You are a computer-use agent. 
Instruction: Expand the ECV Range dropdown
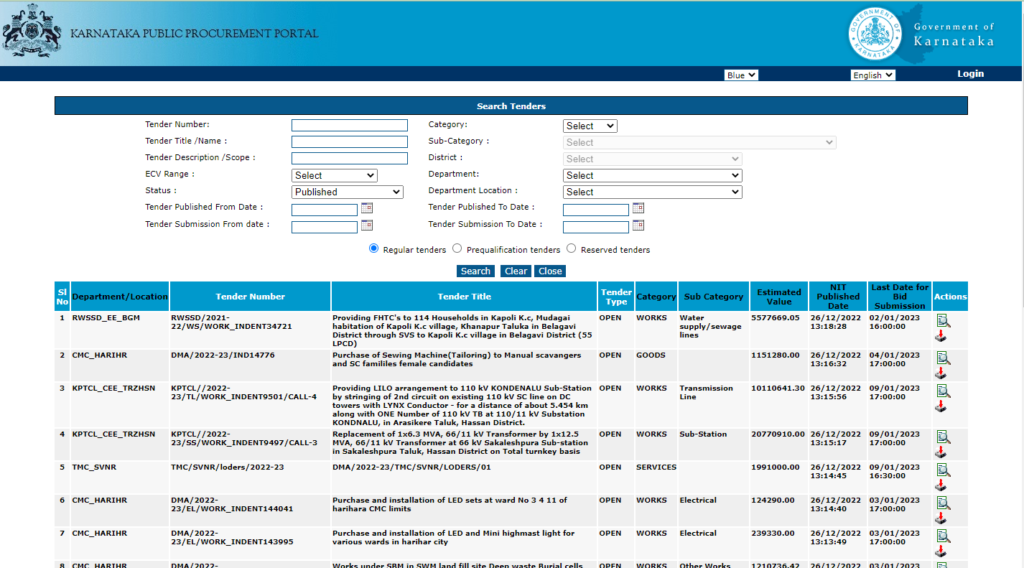click(334, 175)
